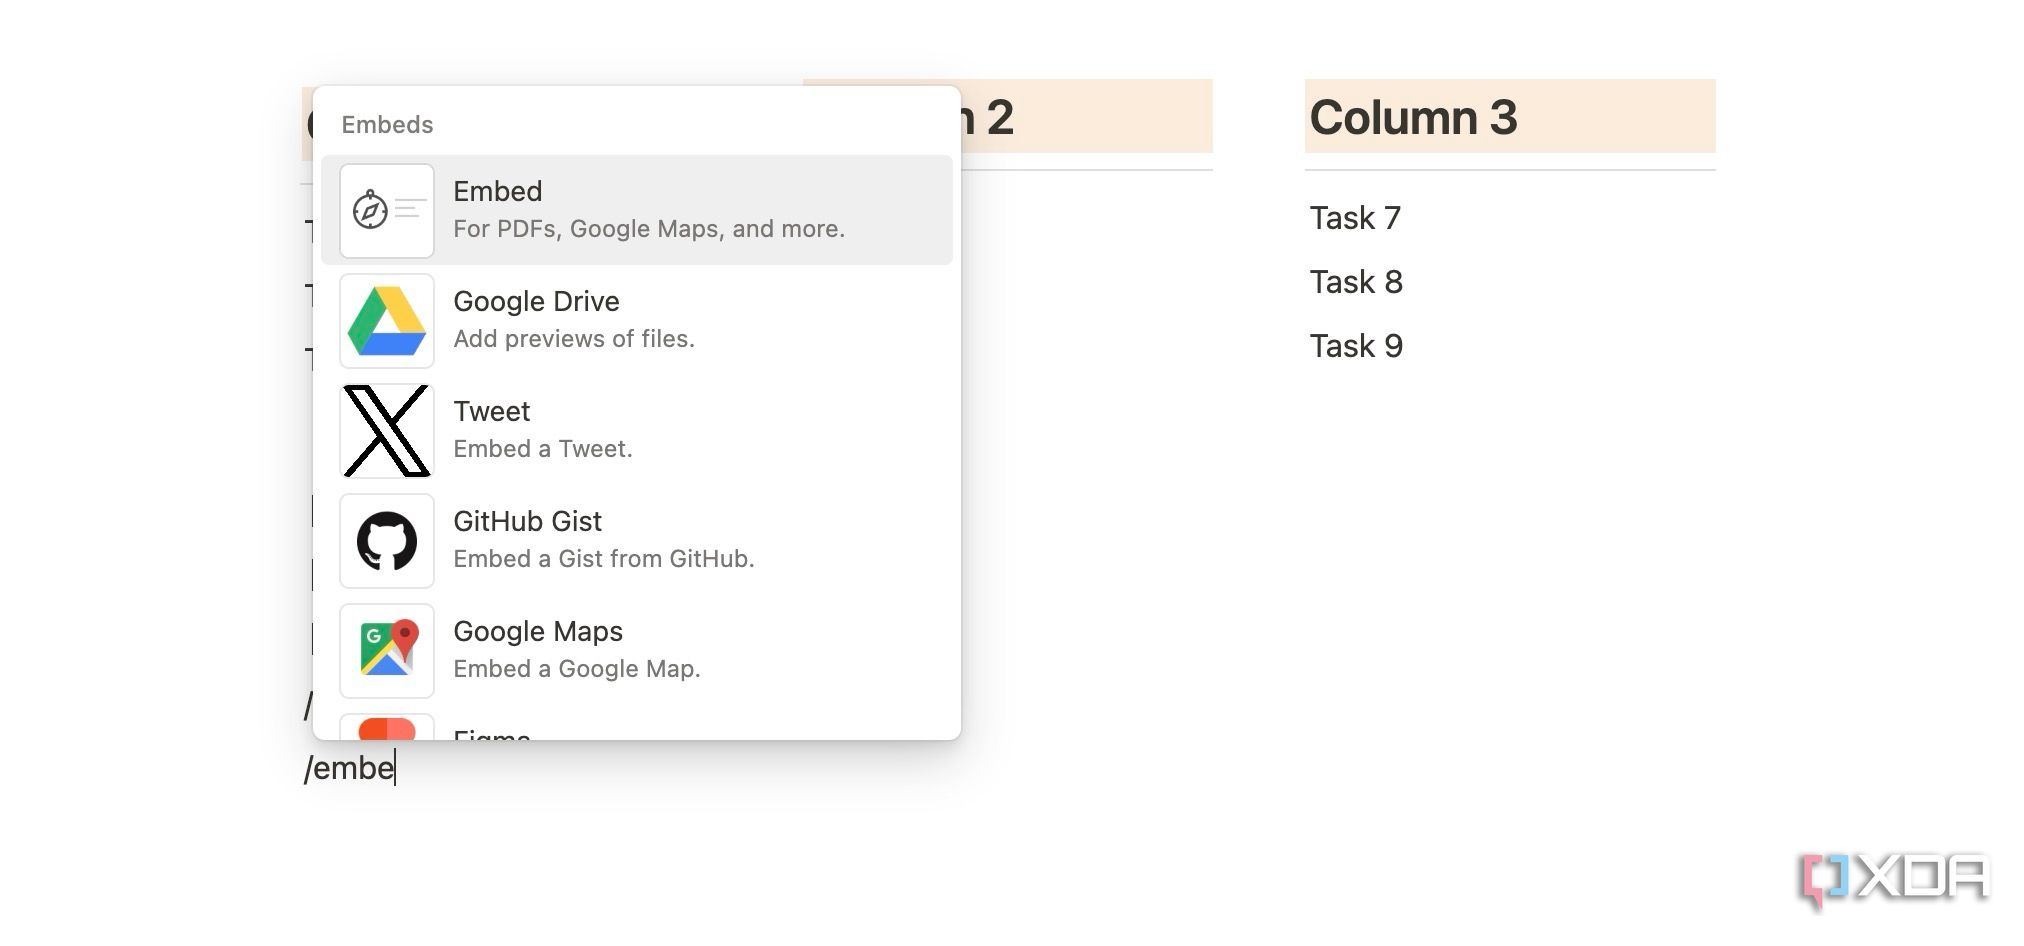Click 'Embed a Google Map.' description
The width and height of the screenshot is (2024, 946).
click(577, 669)
